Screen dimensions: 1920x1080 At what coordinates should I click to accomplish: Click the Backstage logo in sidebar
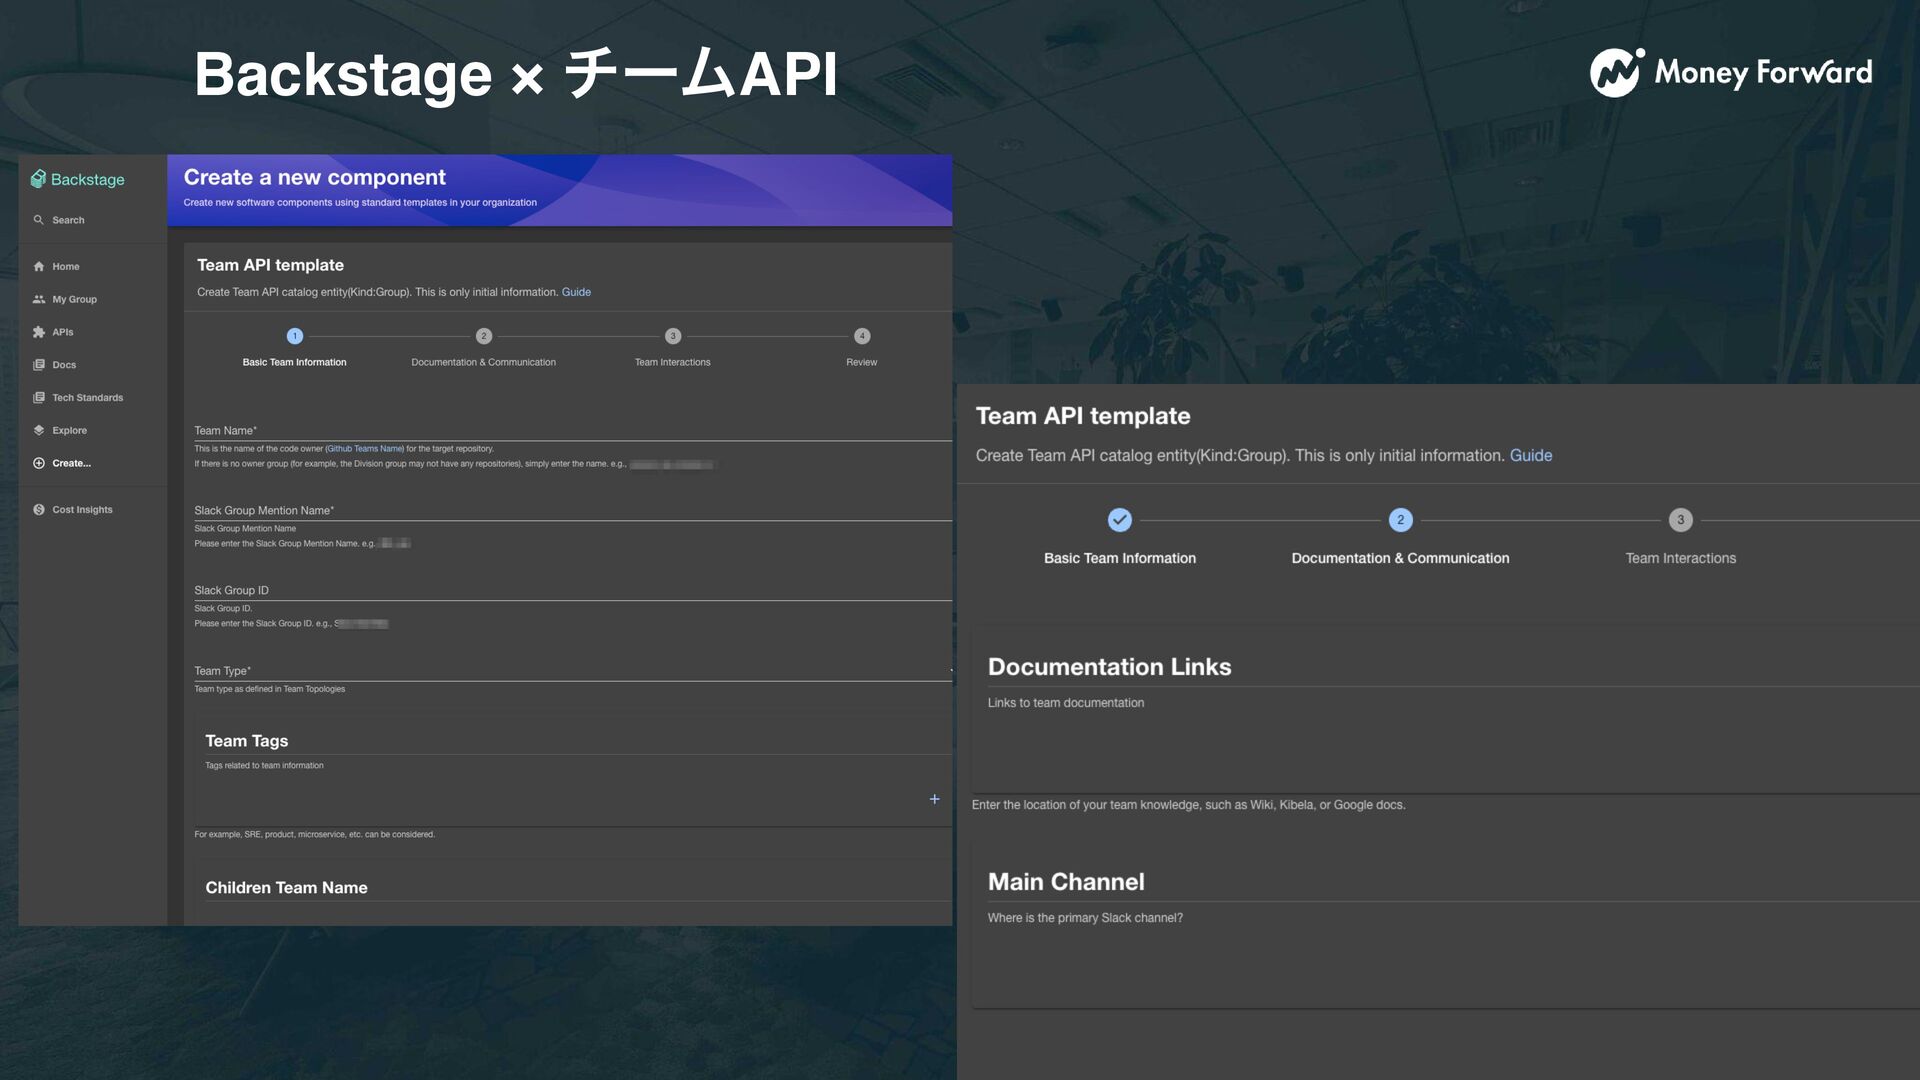pyautogui.click(x=78, y=179)
